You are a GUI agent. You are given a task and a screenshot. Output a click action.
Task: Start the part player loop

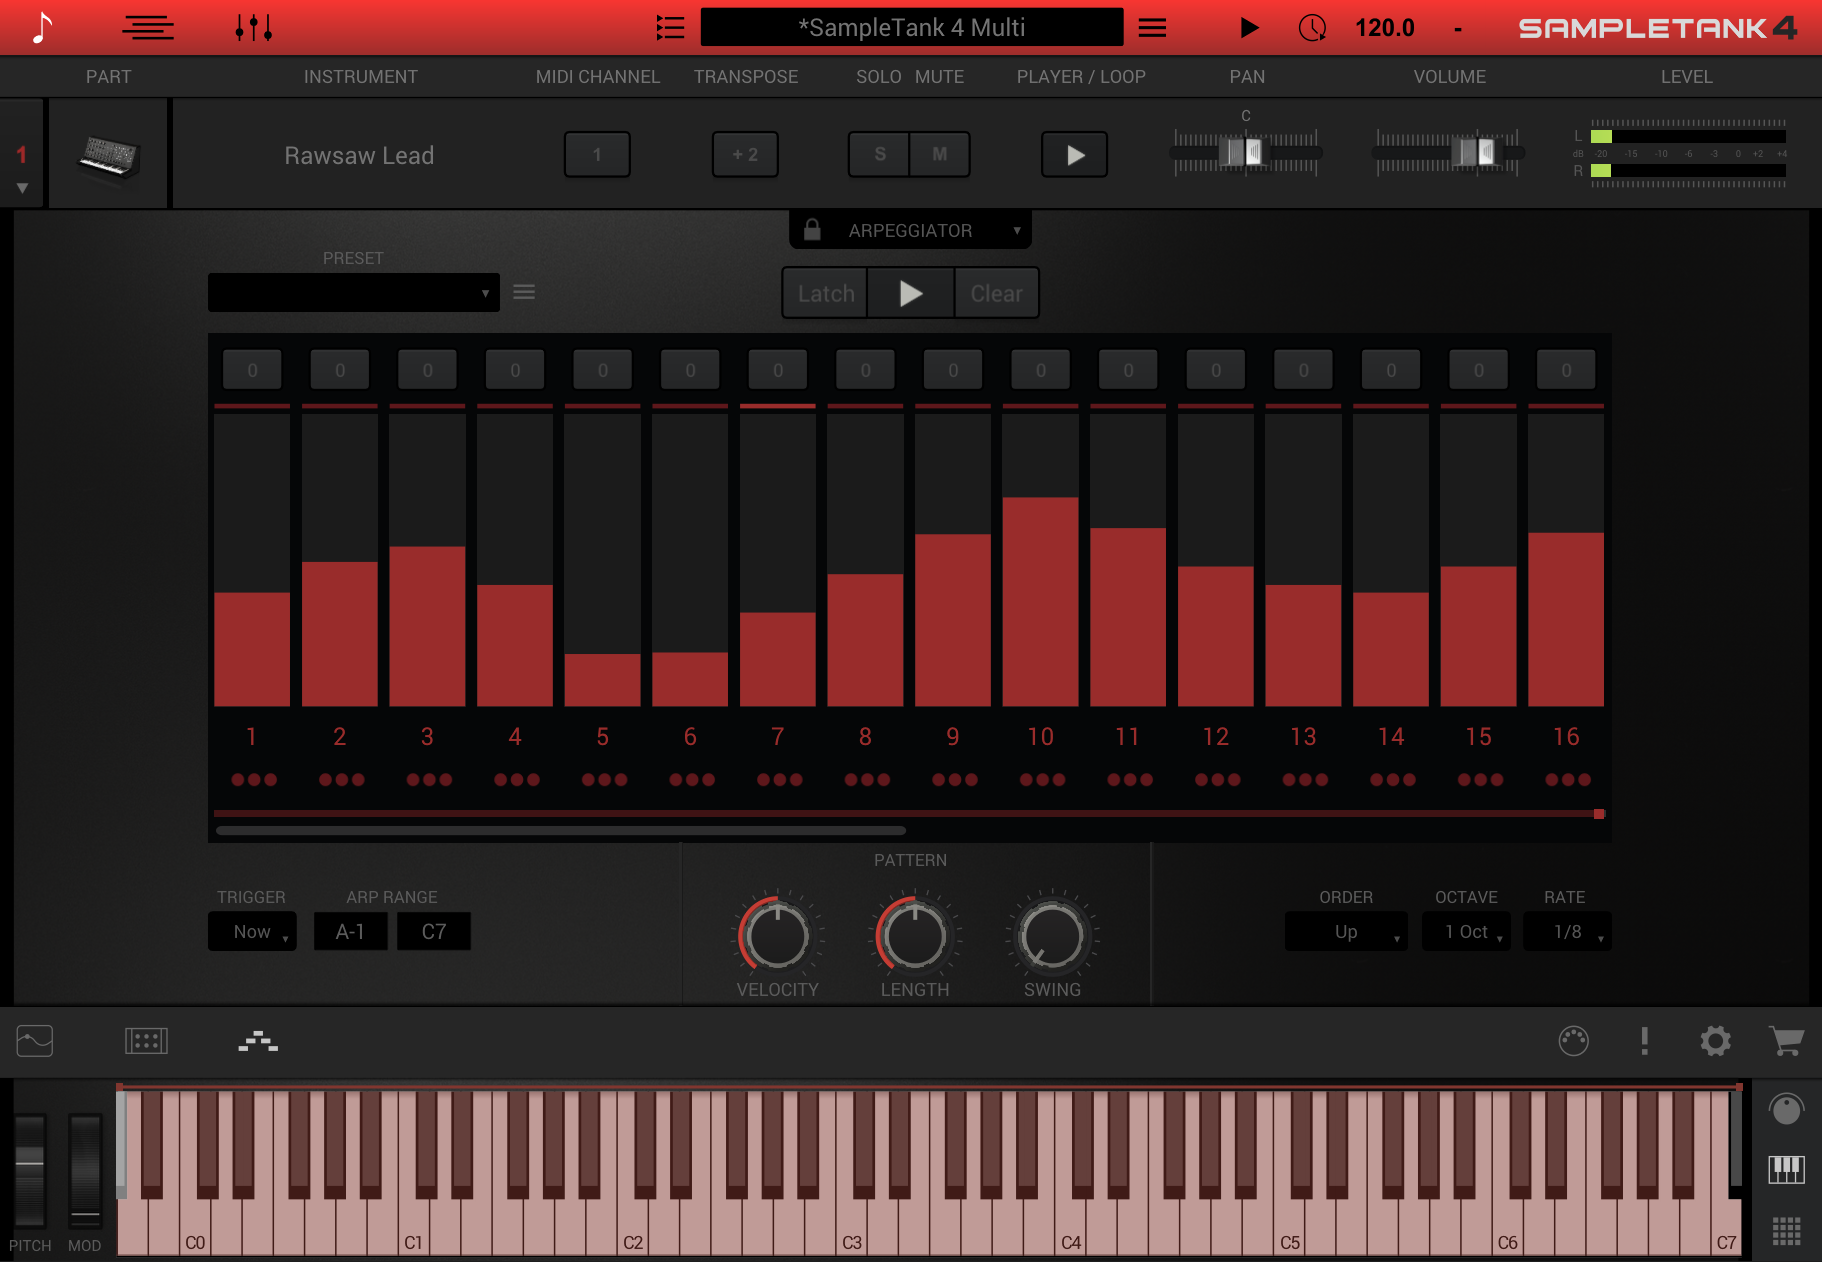coord(1075,155)
